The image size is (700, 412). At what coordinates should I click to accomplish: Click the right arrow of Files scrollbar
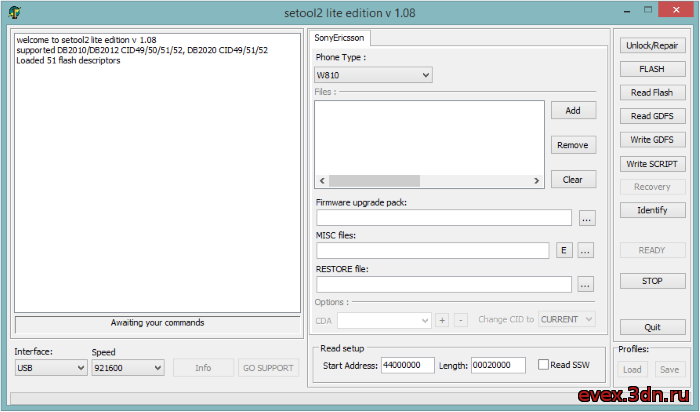pyautogui.click(x=537, y=181)
